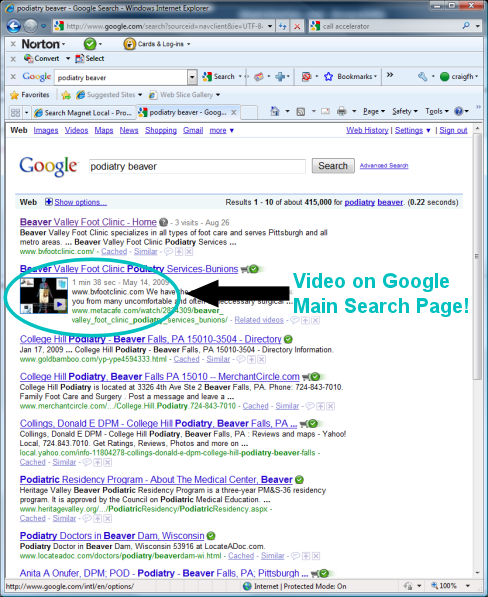This screenshot has height=597, width=488.
Task: Click the plus icon beside Show options
Action: click(49, 202)
